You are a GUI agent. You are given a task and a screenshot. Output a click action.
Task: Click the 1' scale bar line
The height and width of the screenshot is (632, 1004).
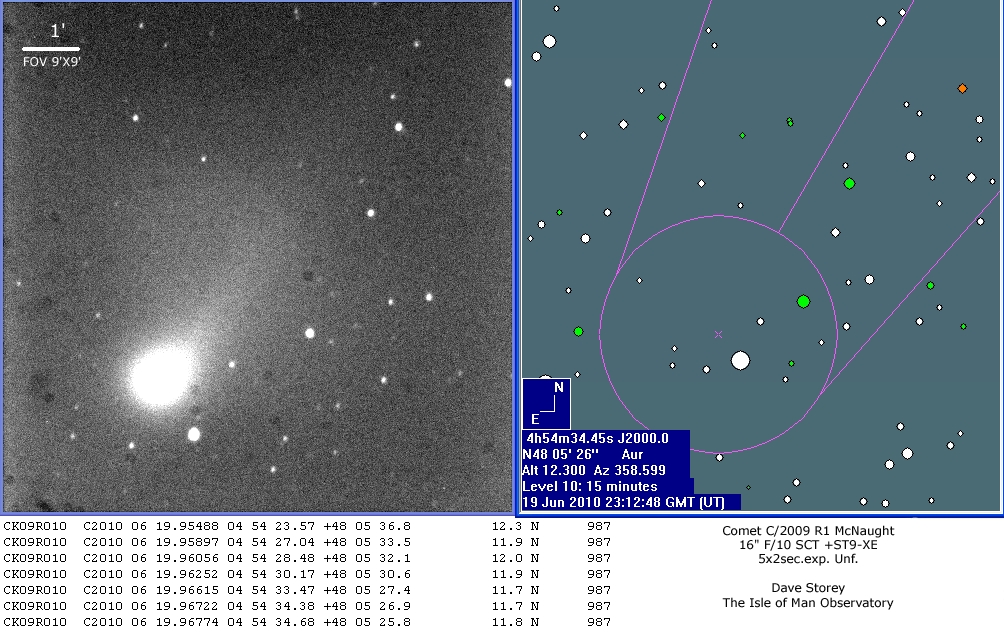(51, 49)
